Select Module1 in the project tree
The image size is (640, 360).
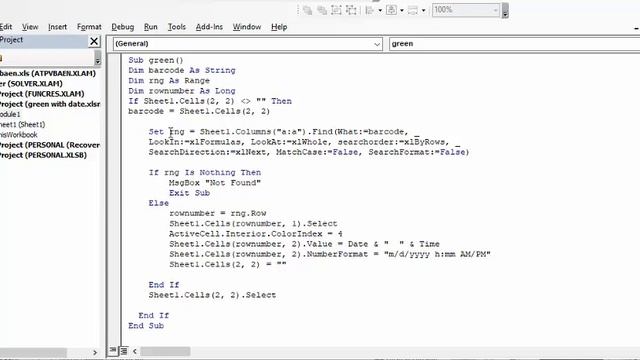point(10,114)
